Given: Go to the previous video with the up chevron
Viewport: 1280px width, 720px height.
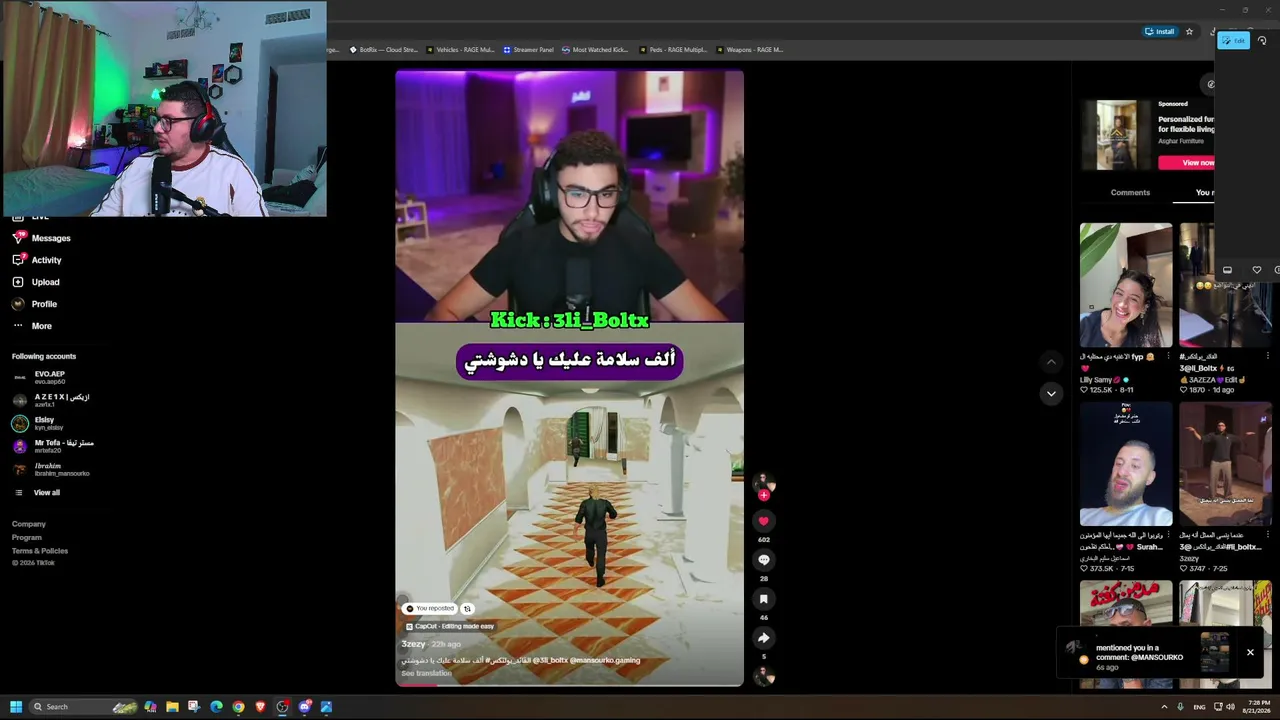Looking at the screenshot, I should click(x=1051, y=362).
